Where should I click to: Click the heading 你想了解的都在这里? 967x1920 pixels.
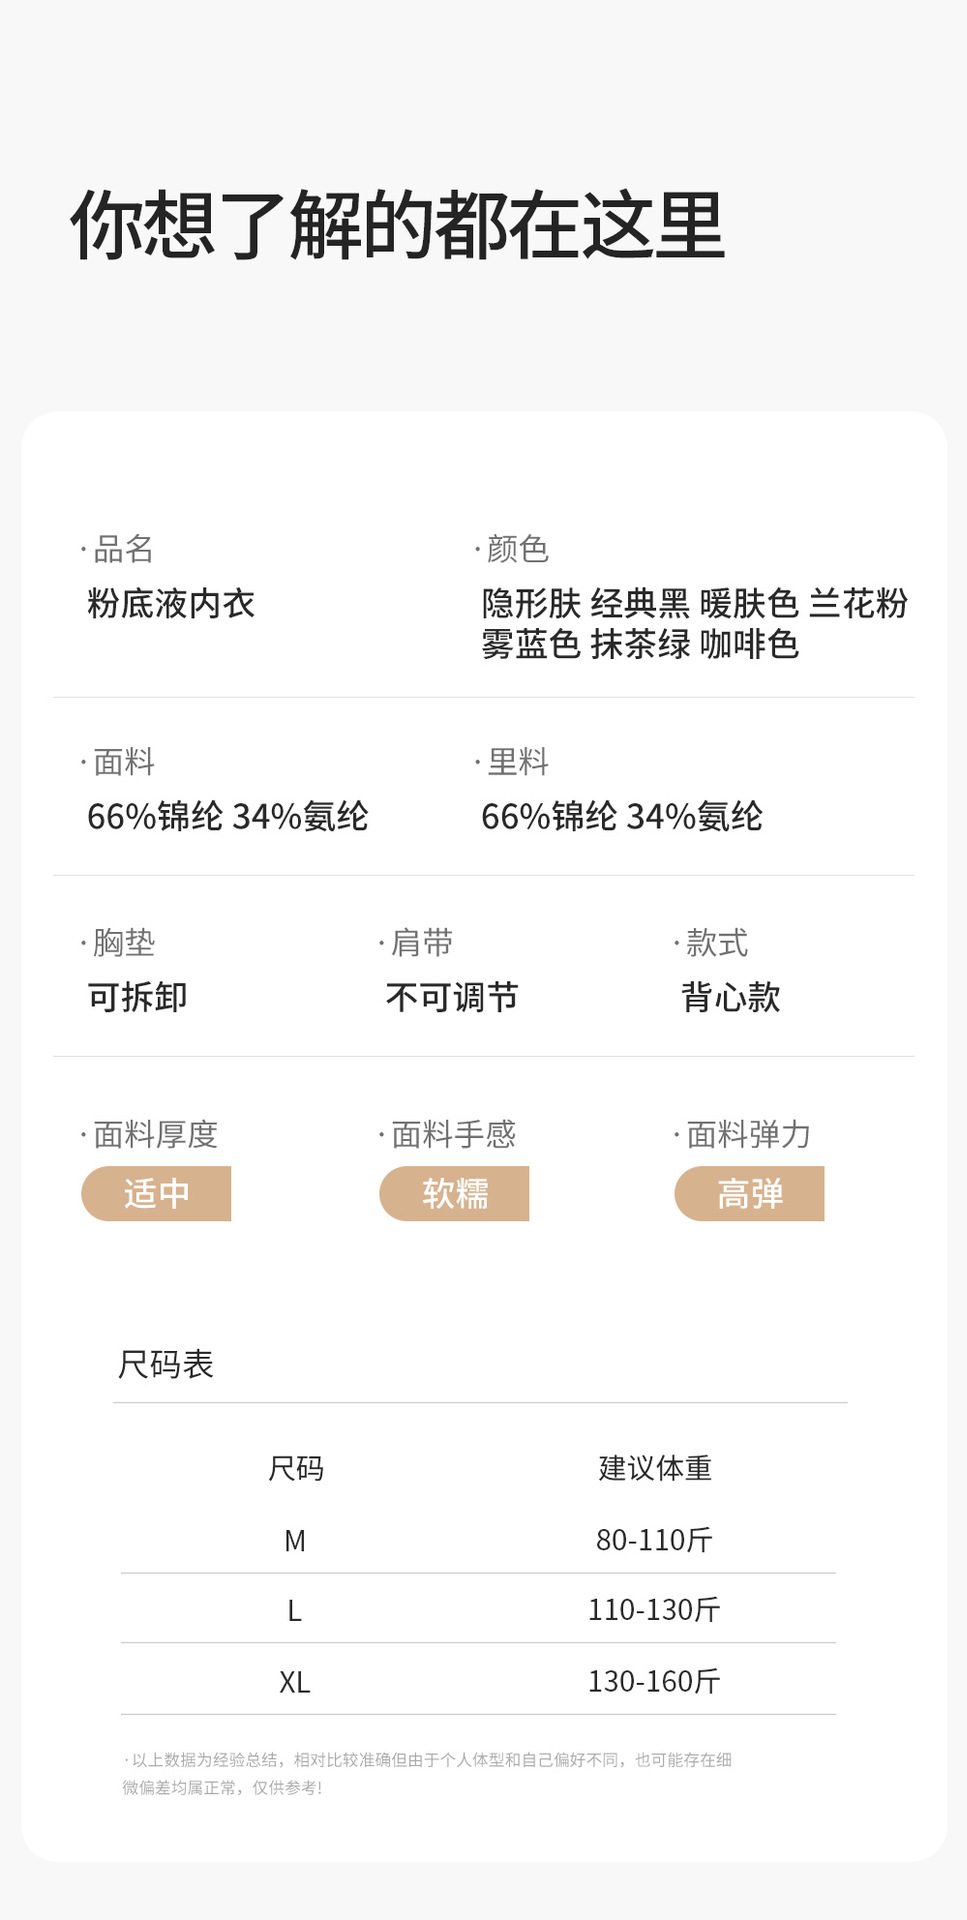pos(397,226)
